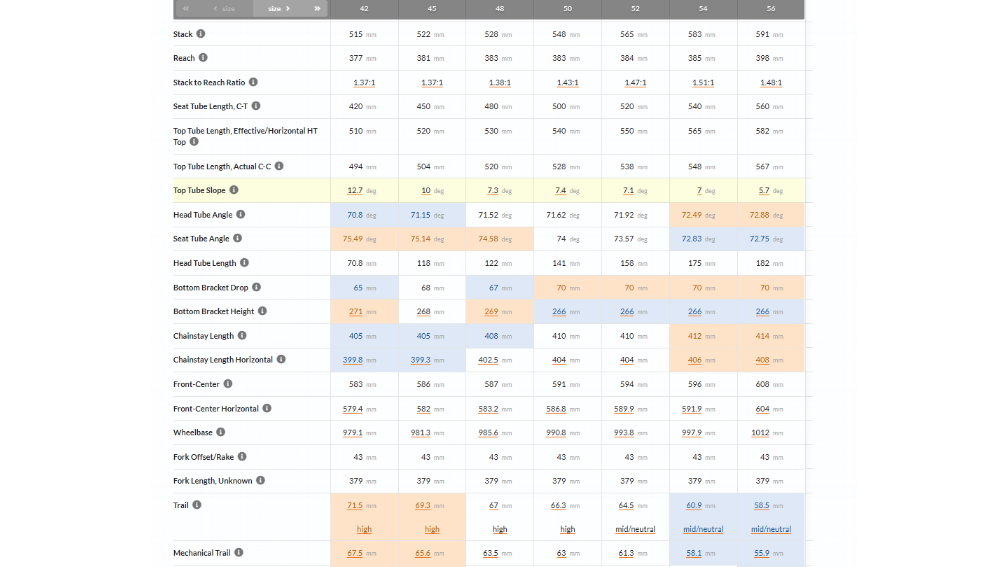Open info icon beside Bottom Bracket Height
Screen dimensions: 1008x567
(x=262, y=311)
